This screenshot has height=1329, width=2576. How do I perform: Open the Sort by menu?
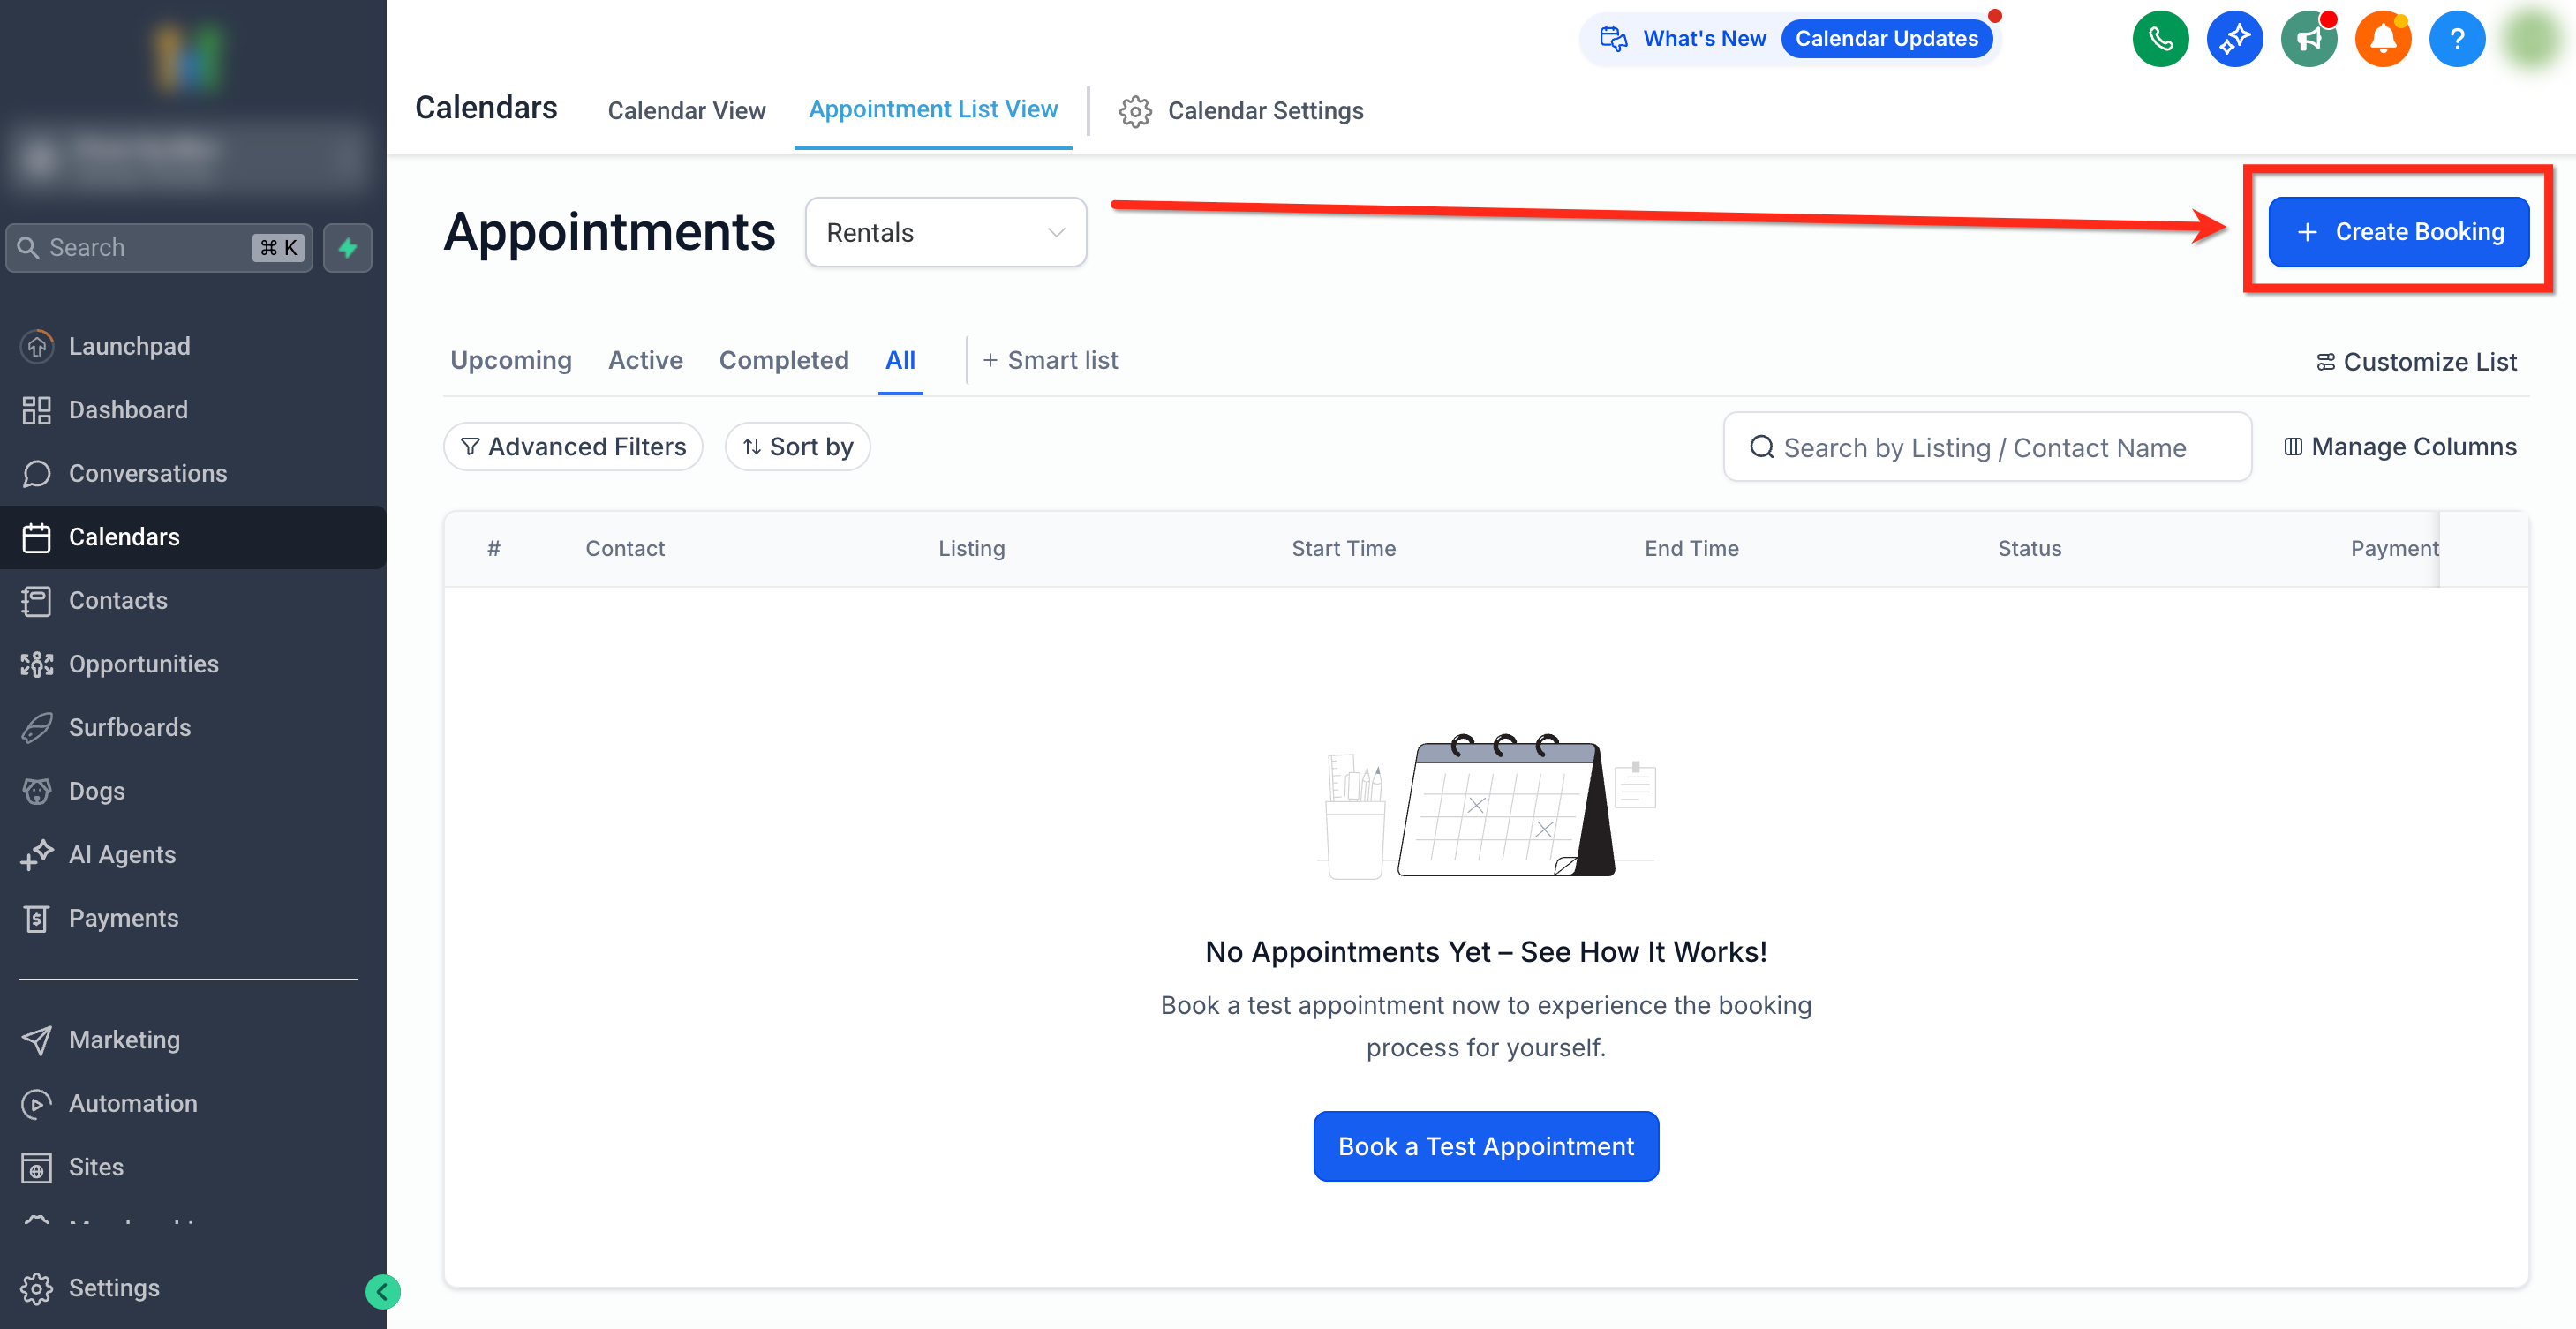(797, 446)
